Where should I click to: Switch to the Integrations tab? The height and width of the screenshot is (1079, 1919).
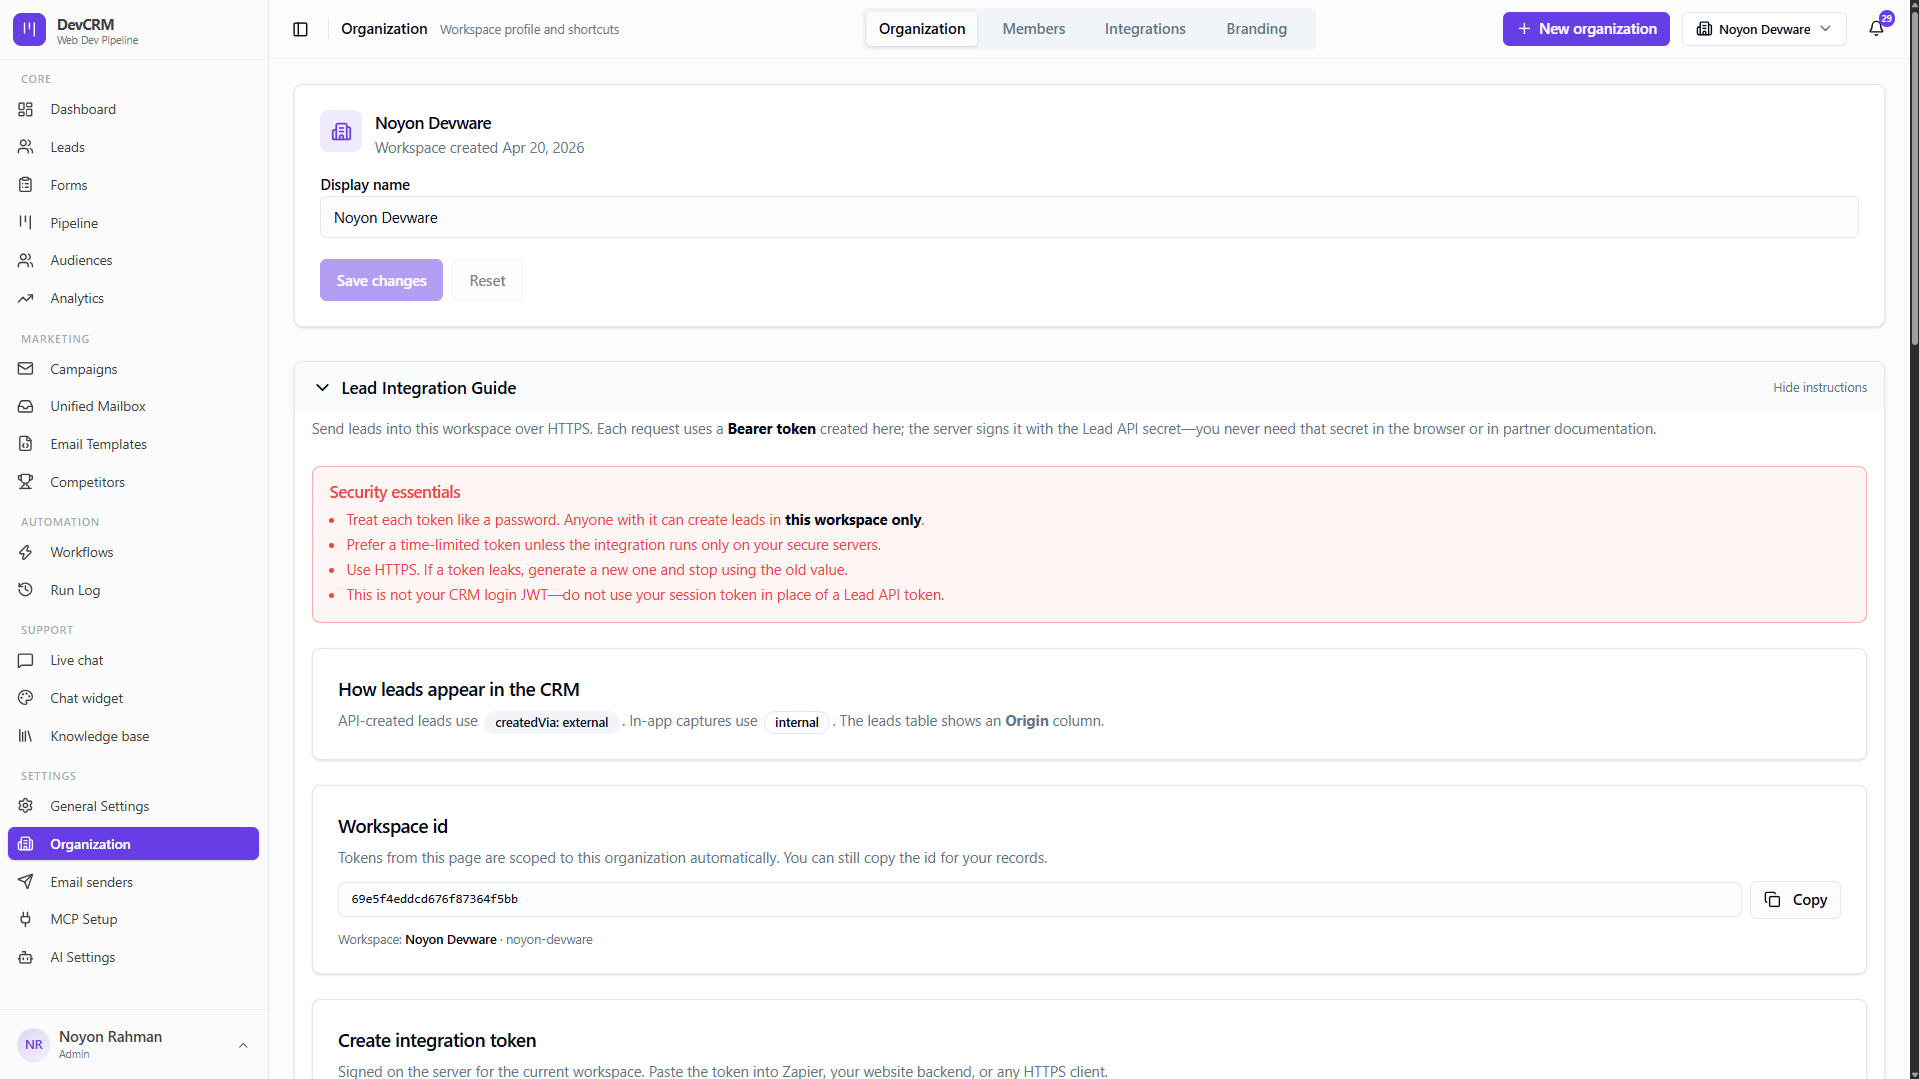[x=1144, y=29]
